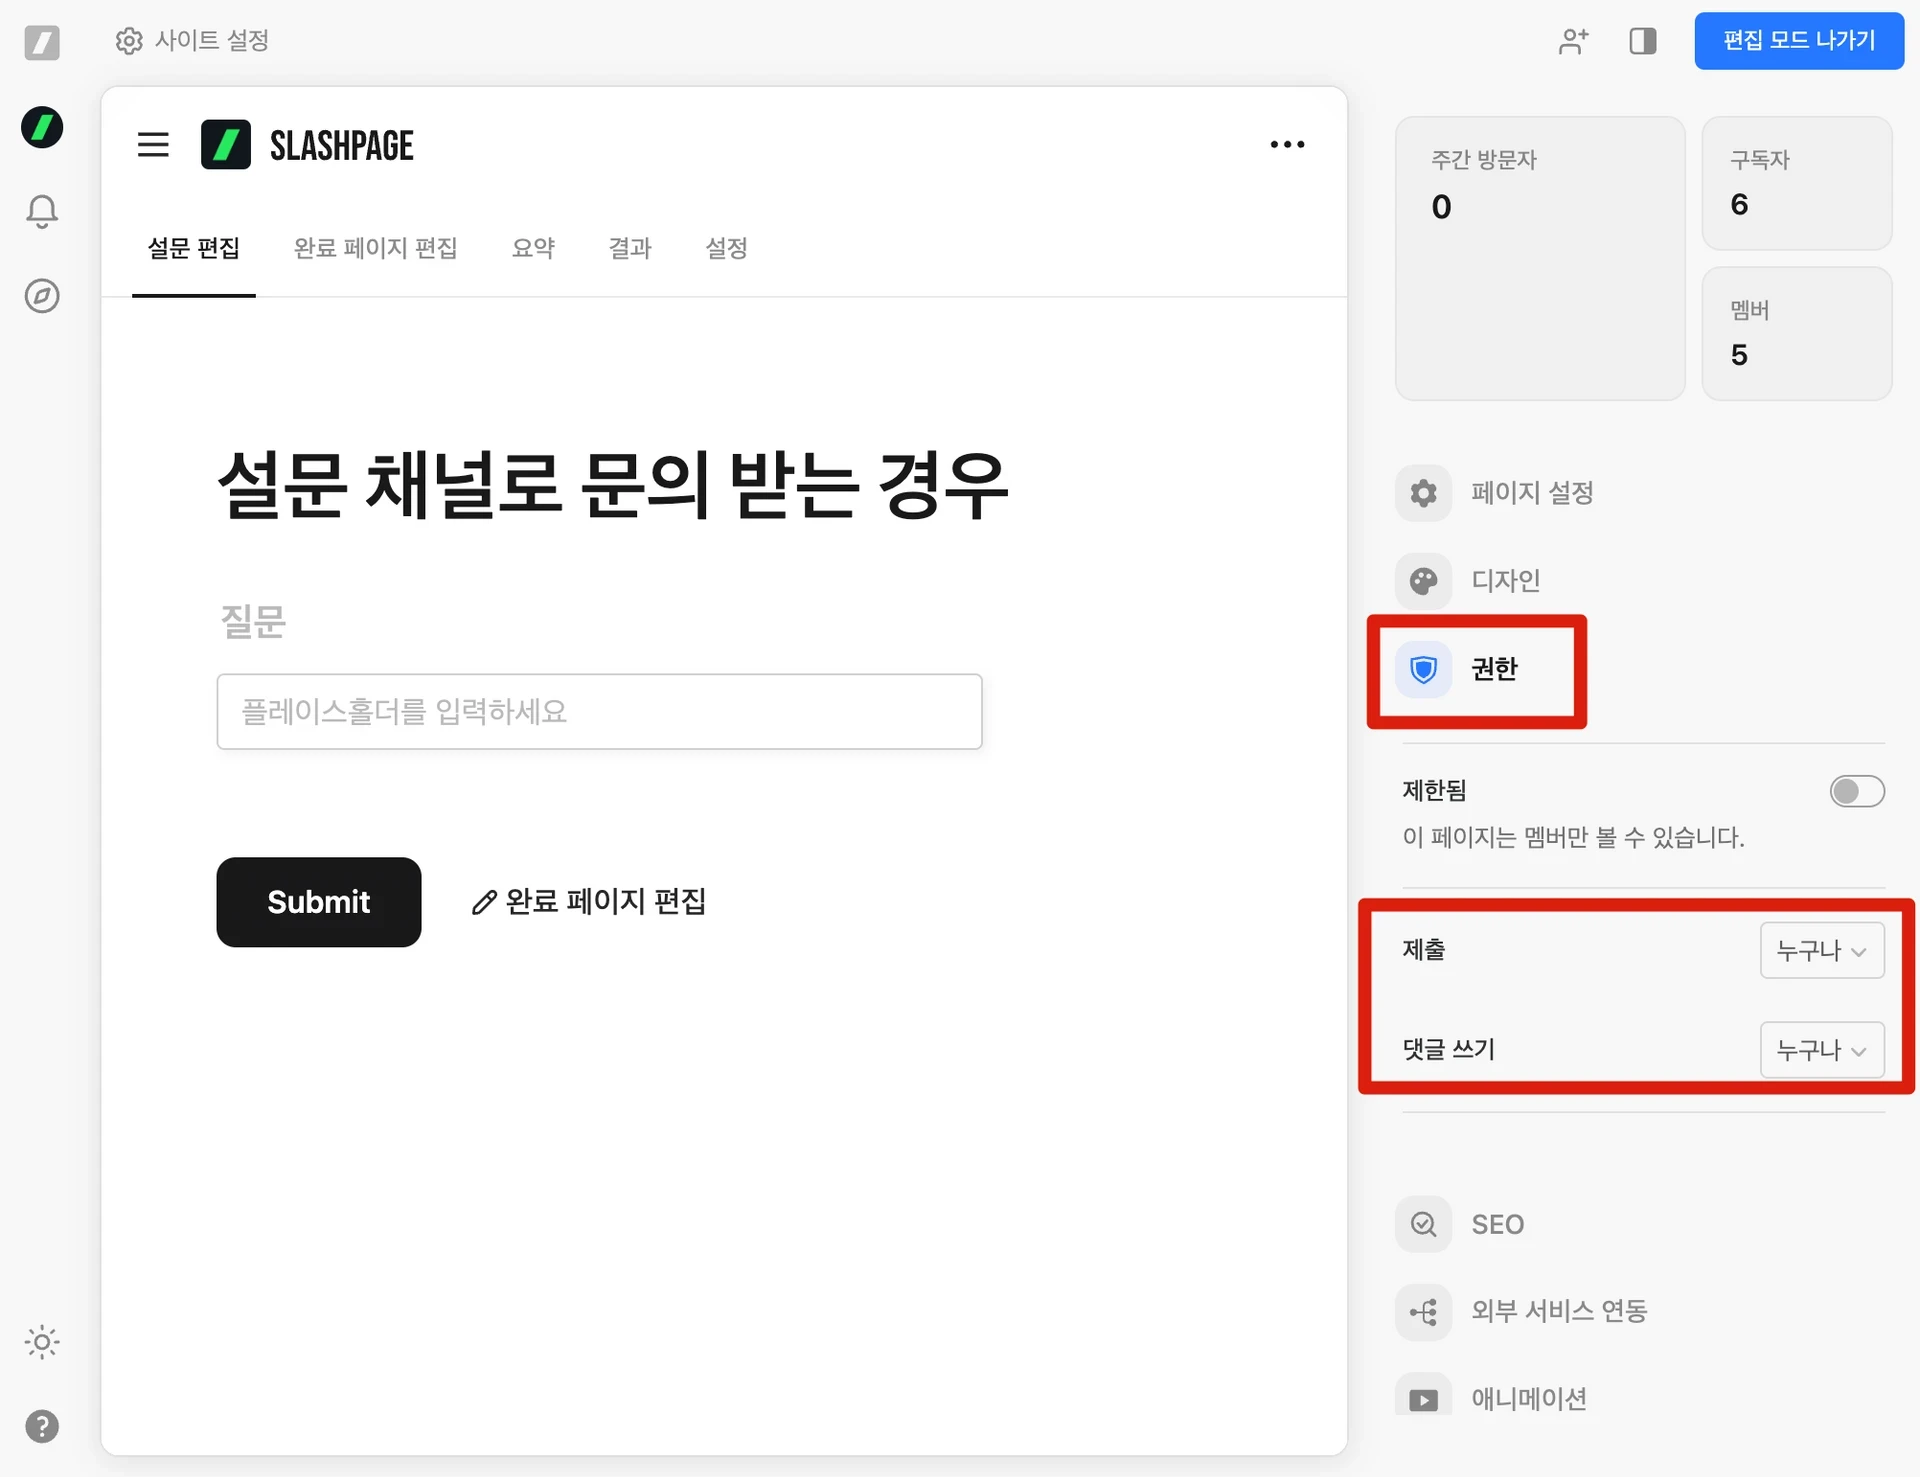Switch to the 요약 tab
This screenshot has height=1477, width=1920.
pyautogui.click(x=533, y=248)
